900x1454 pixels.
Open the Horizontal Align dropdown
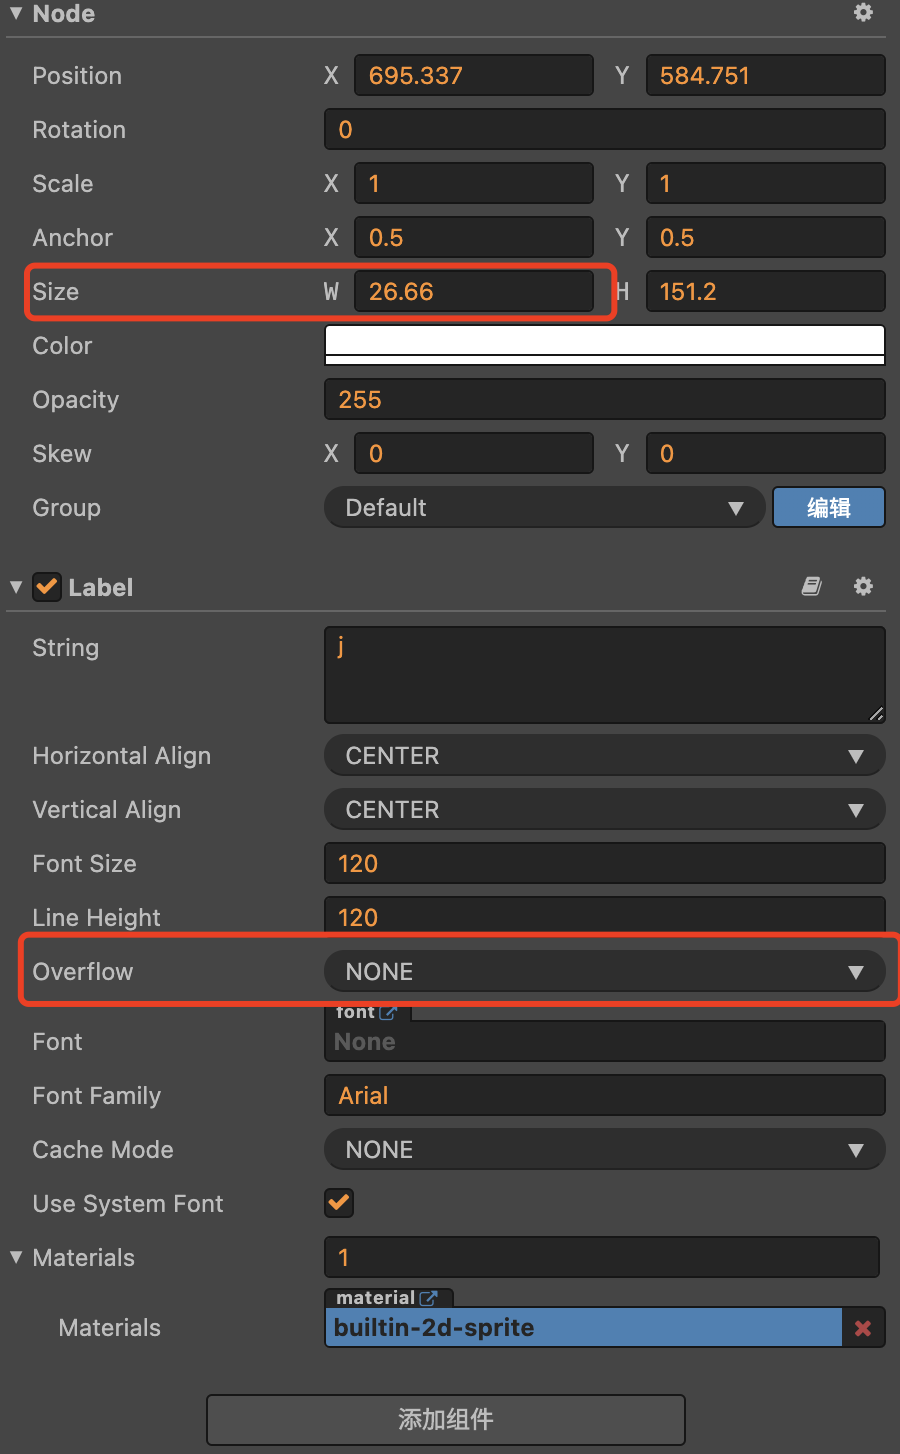coord(604,756)
